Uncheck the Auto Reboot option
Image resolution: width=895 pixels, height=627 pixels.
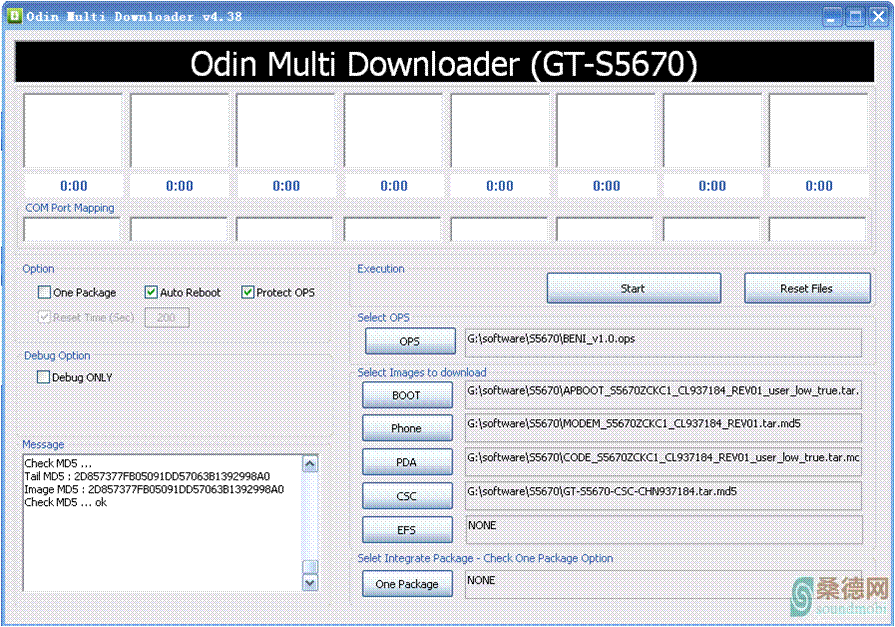coord(151,292)
